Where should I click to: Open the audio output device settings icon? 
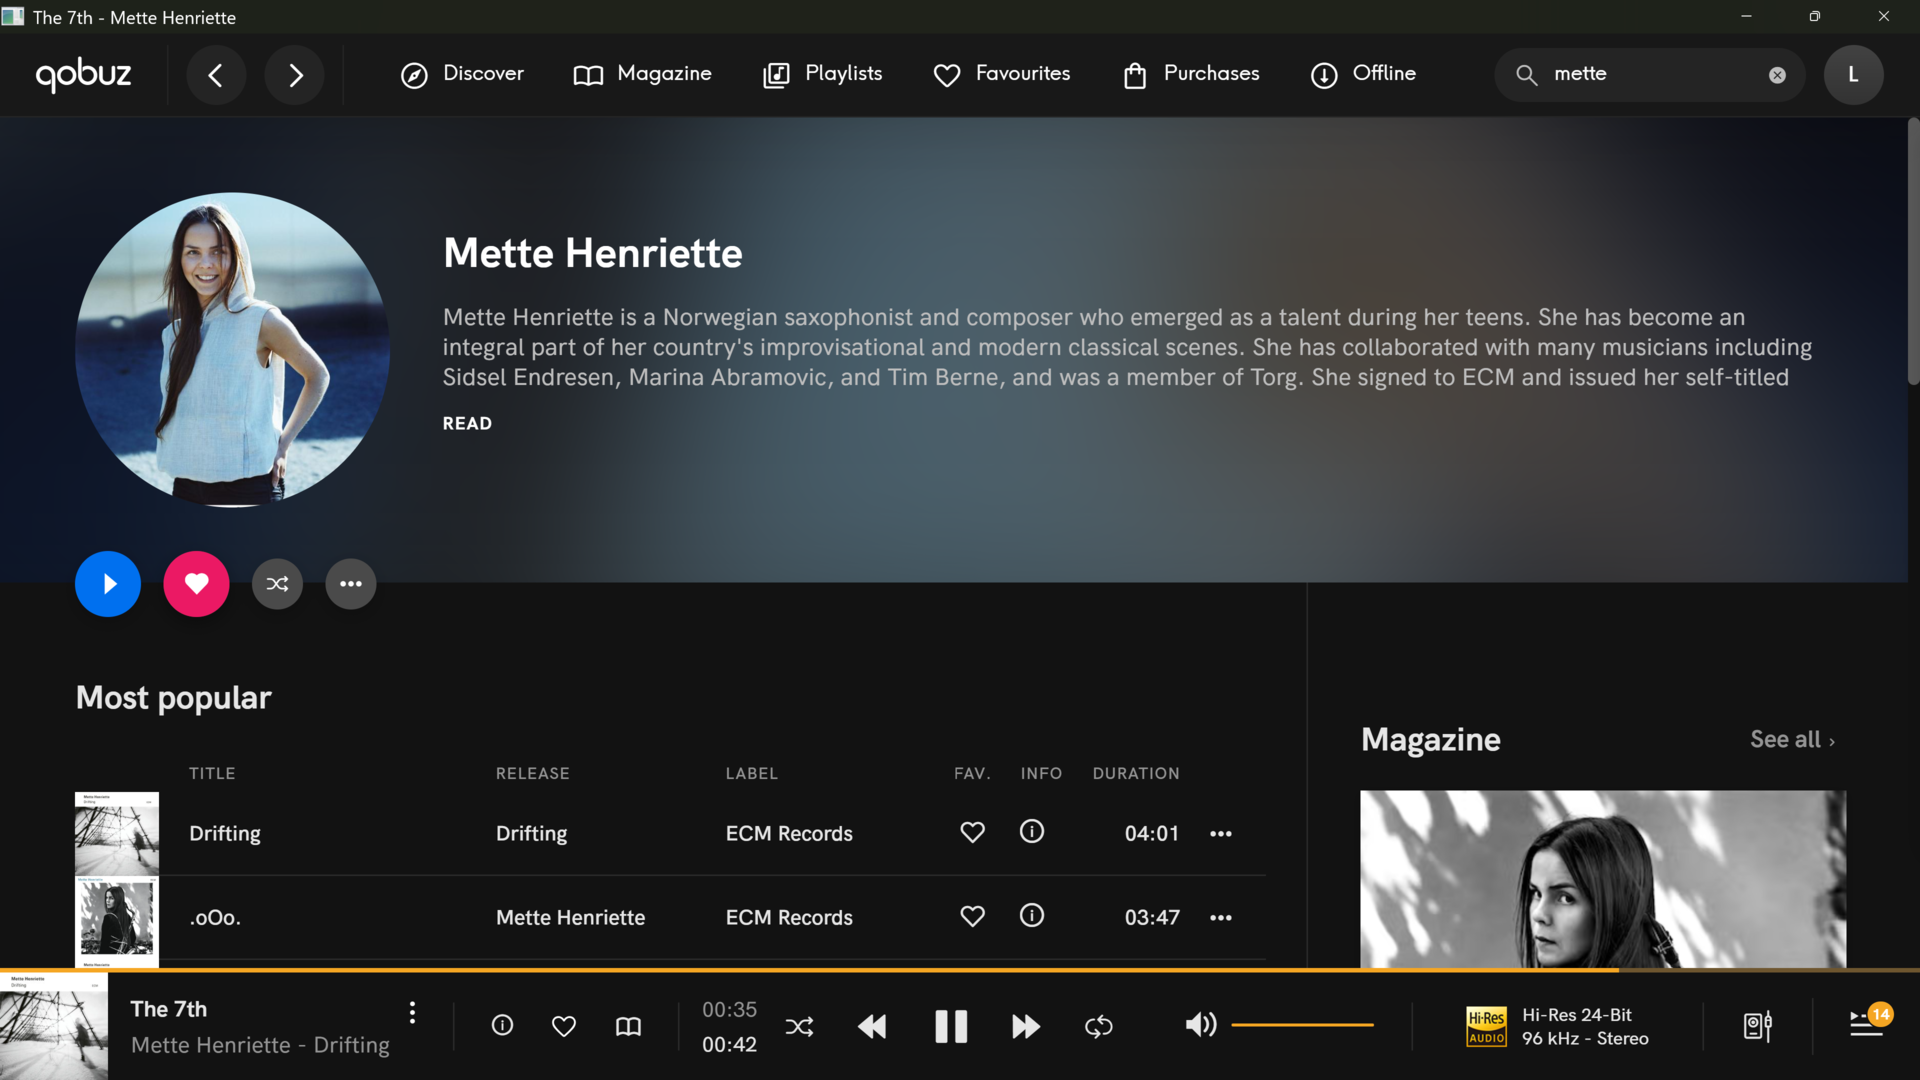coord(1757,1026)
